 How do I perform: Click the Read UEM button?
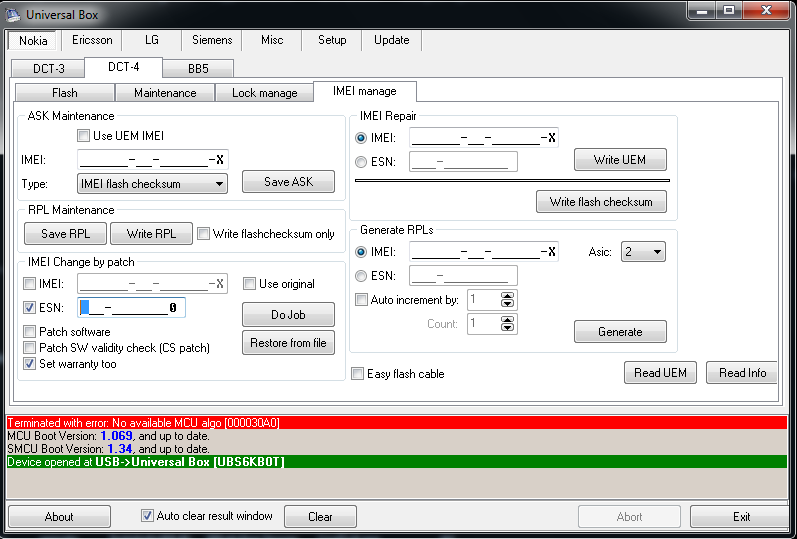[x=660, y=373]
